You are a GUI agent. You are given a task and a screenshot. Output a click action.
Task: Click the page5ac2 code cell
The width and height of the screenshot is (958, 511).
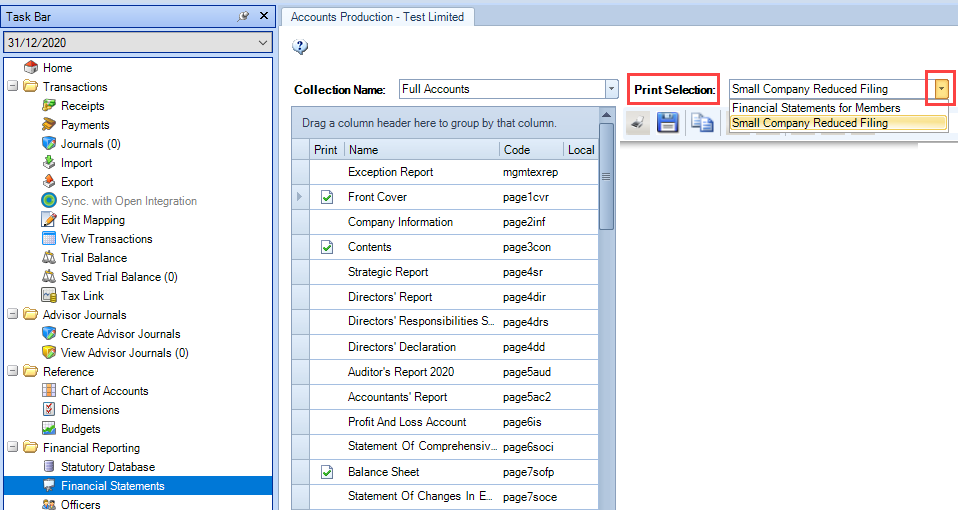(527, 397)
